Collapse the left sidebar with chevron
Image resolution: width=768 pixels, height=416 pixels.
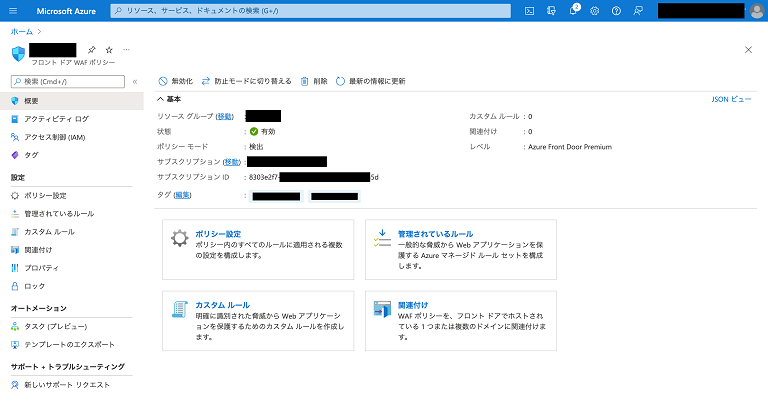(x=135, y=81)
